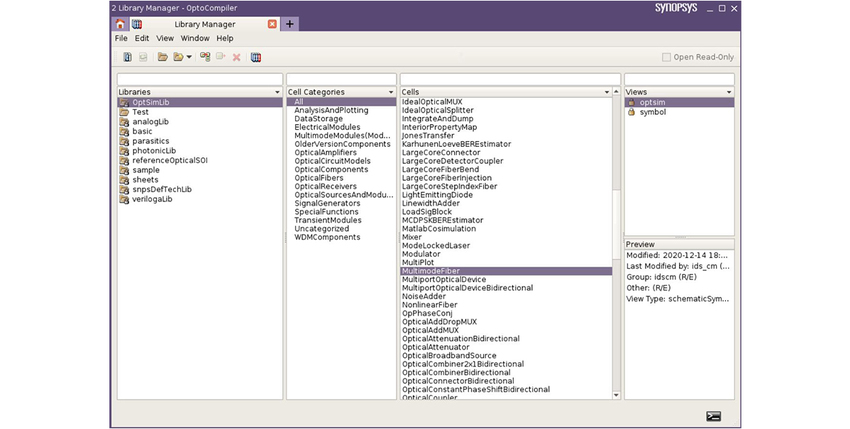Screen dimensions: 850x429
Task: Click the Cells filter input field
Action: 510,79
